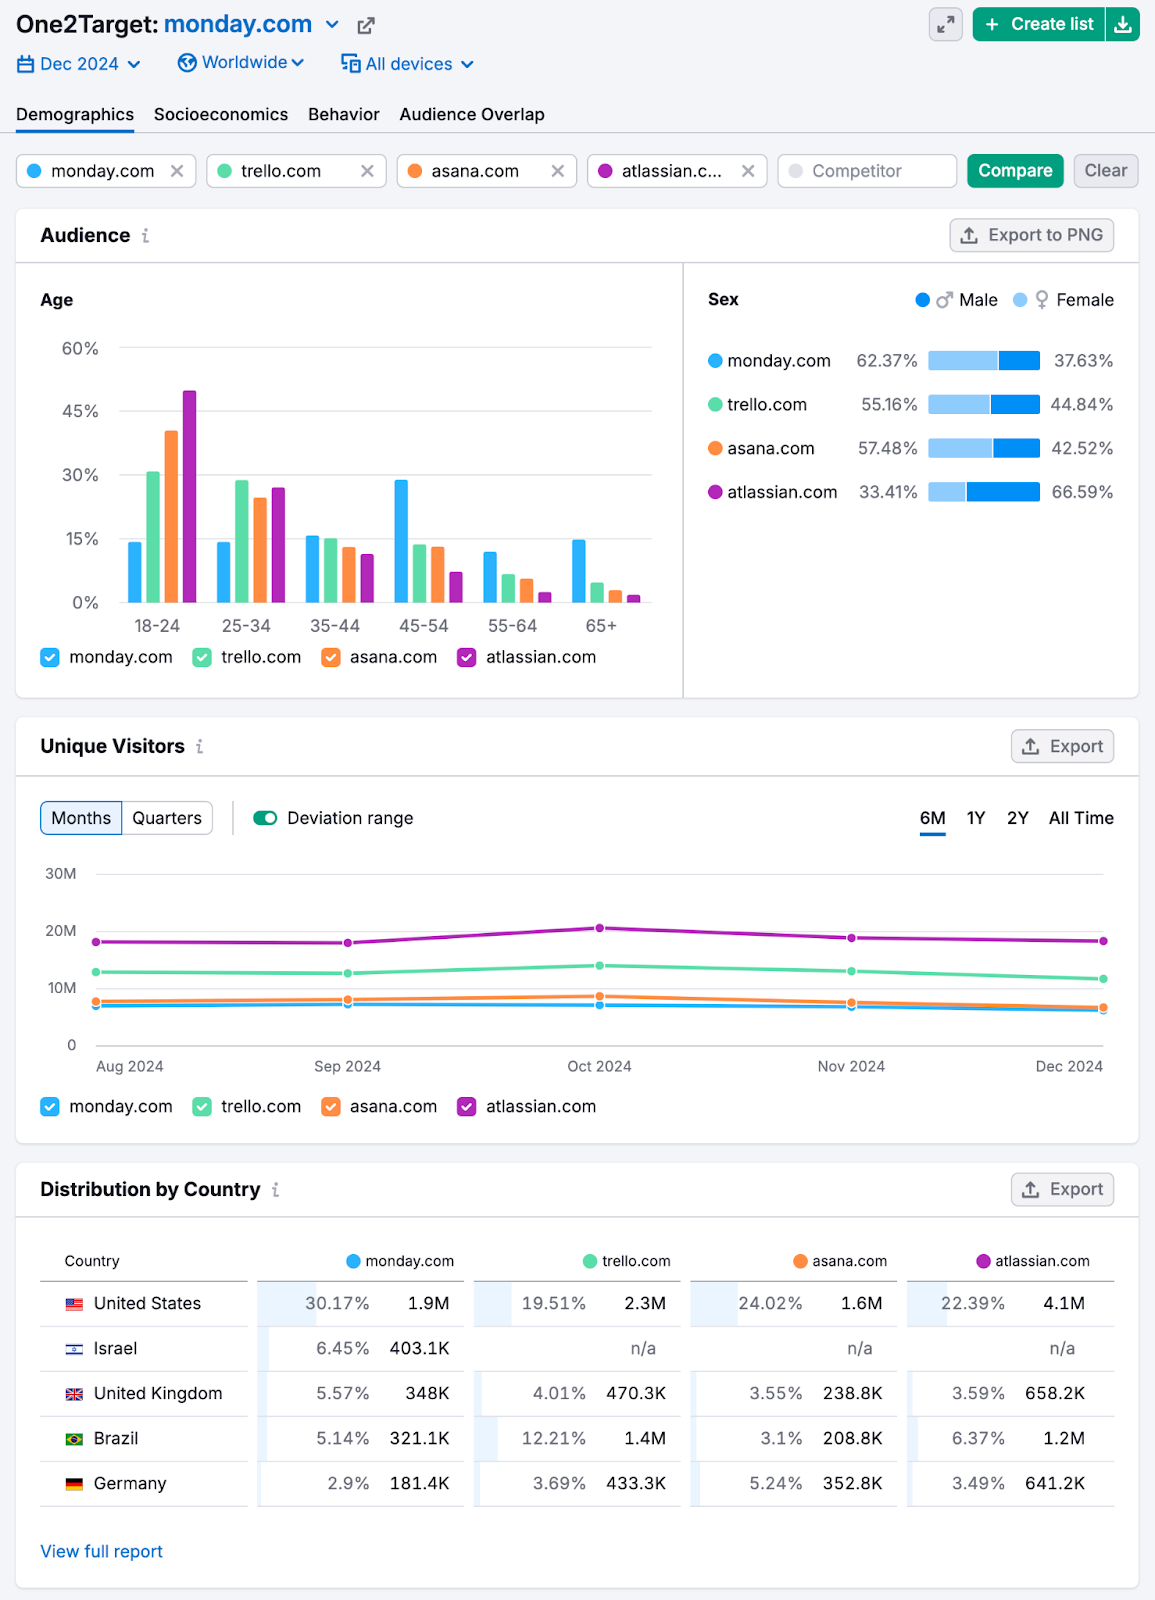Uncheck trello.com in Unique Visitors legend

coord(202,1106)
